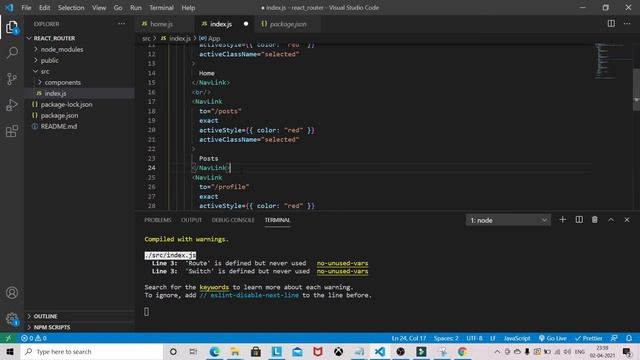Open README.md in explorer

click(59, 126)
